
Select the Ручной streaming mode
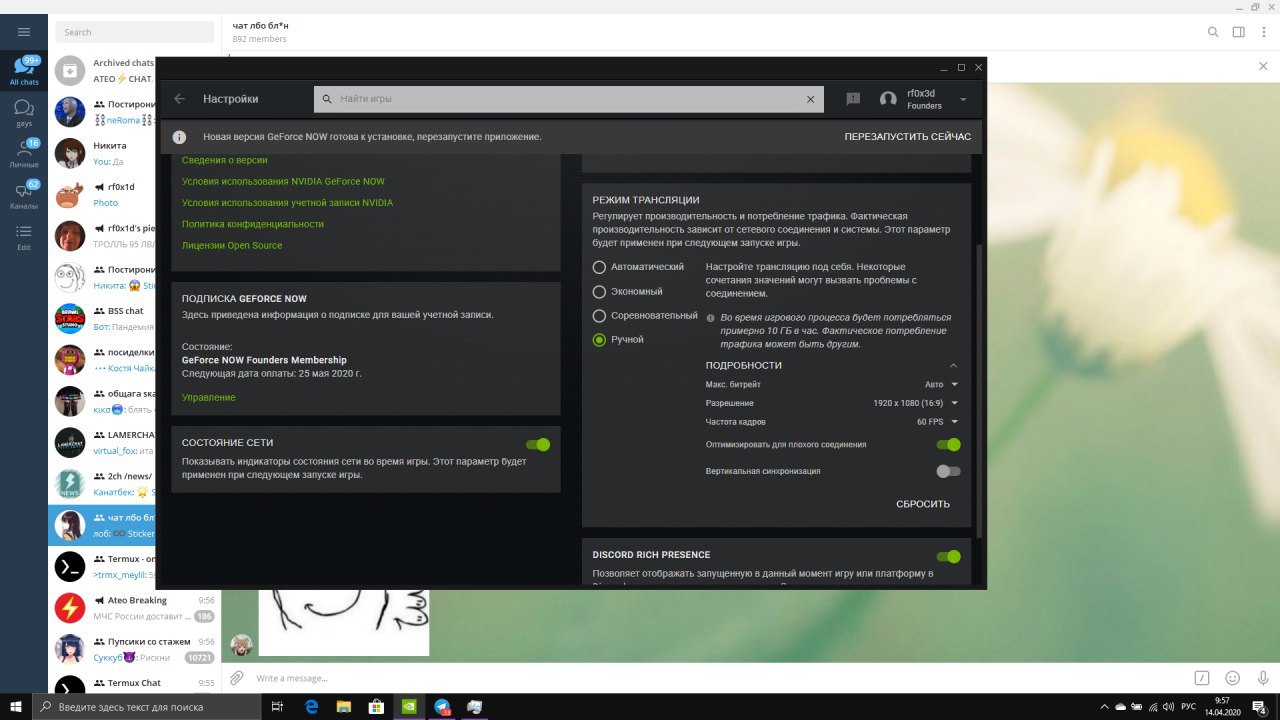(x=599, y=339)
